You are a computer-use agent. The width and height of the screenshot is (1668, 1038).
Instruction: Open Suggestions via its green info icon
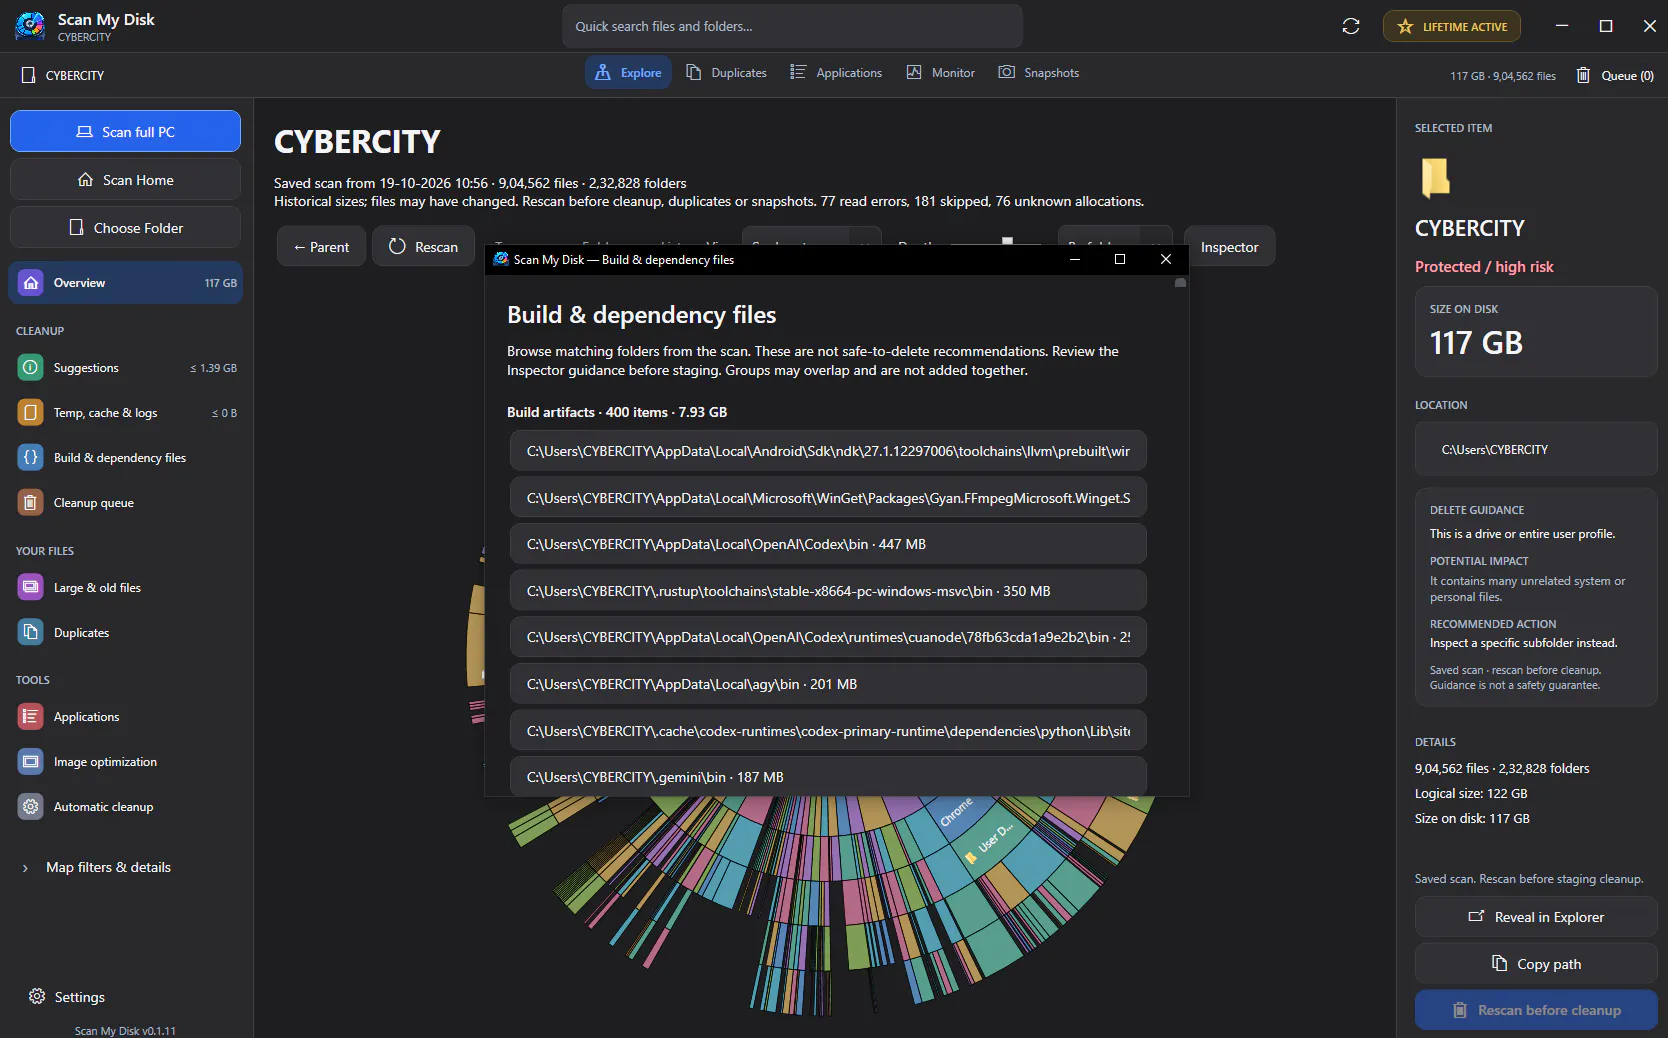tap(31, 368)
